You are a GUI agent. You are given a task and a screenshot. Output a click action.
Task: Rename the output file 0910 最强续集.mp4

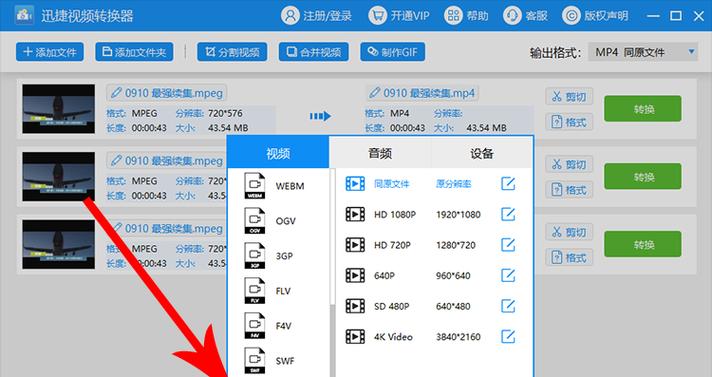[422, 93]
